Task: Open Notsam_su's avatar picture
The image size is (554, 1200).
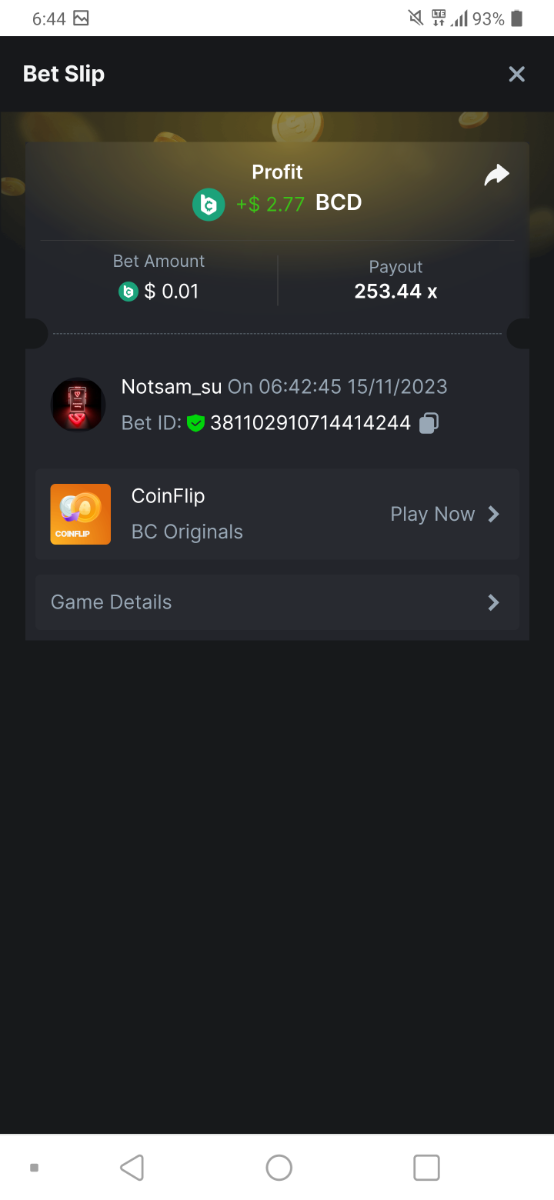Action: [78, 404]
